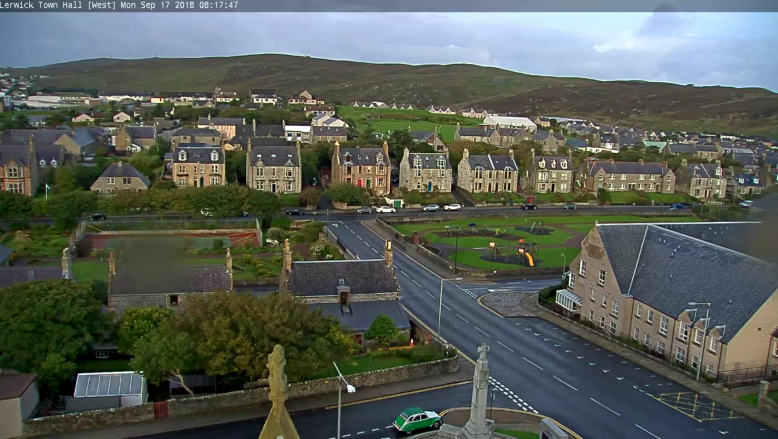Screen dimensions: 778x439
Task: Click the glass-roofed greenhouse at bottom left
Action: tap(109, 384)
